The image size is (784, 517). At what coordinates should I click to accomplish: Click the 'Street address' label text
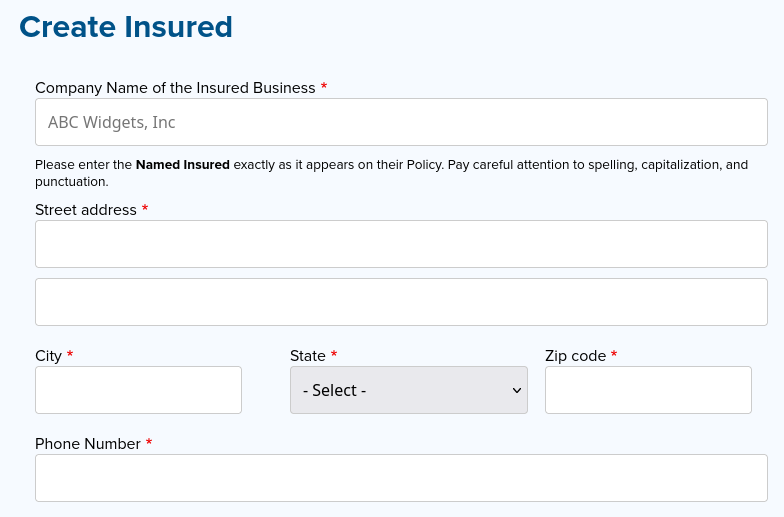(85, 210)
